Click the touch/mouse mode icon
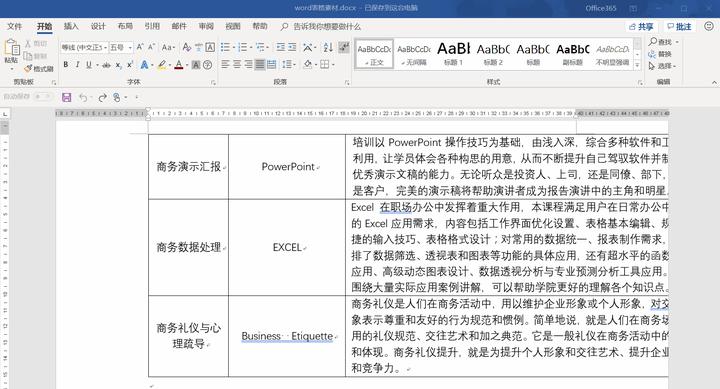The image size is (720, 389). click(x=117, y=97)
